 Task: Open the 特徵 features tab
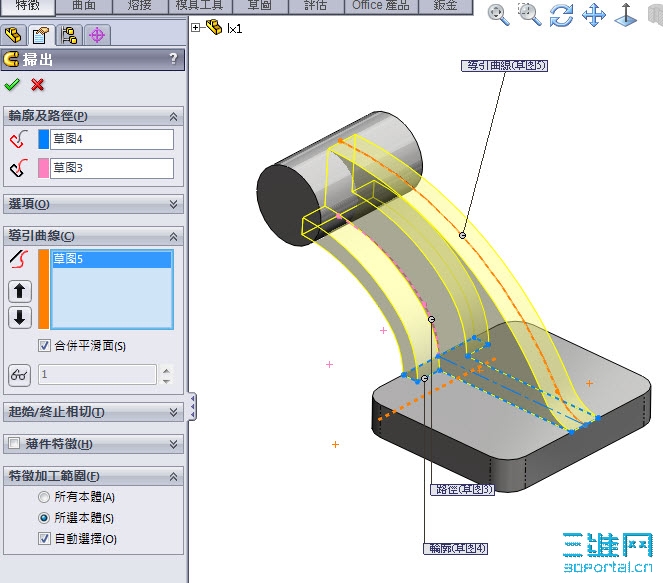[x=27, y=6]
